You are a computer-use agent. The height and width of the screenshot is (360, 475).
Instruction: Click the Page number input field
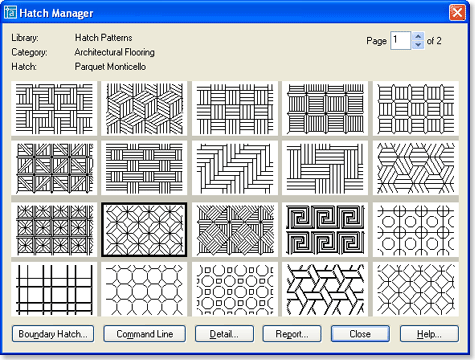coord(401,41)
